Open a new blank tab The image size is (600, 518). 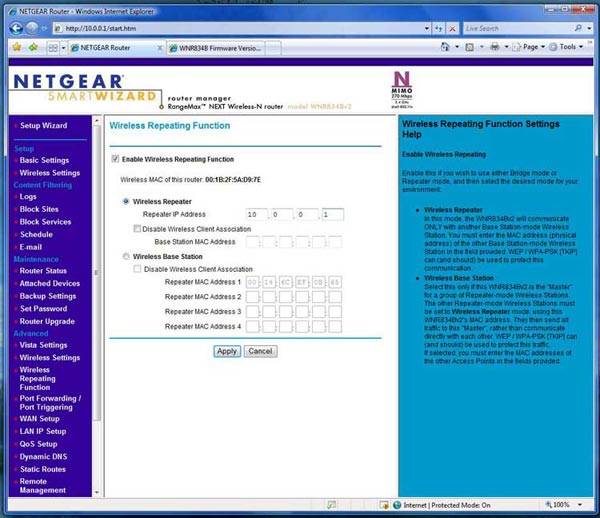(273, 48)
